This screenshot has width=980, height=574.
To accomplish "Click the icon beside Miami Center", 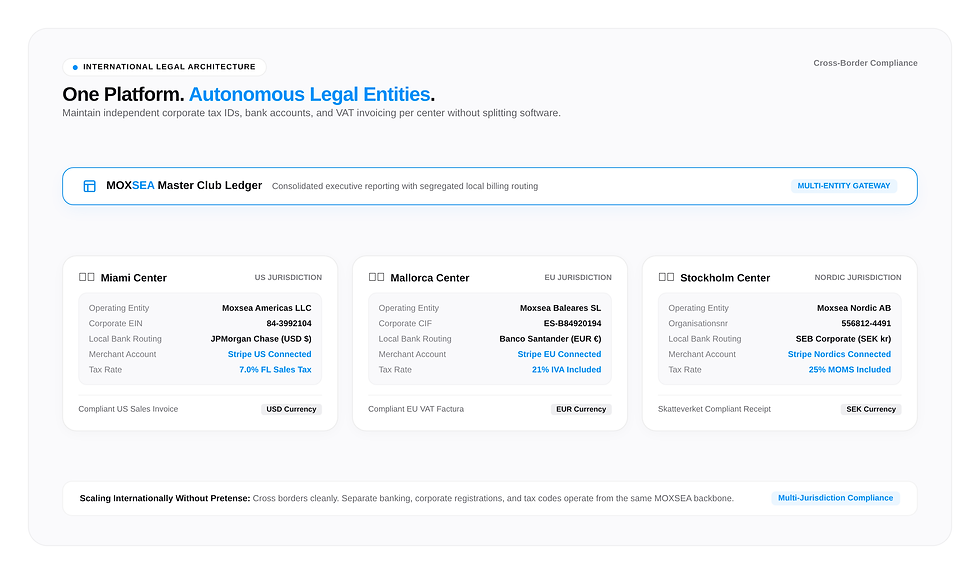I will (x=86, y=277).
